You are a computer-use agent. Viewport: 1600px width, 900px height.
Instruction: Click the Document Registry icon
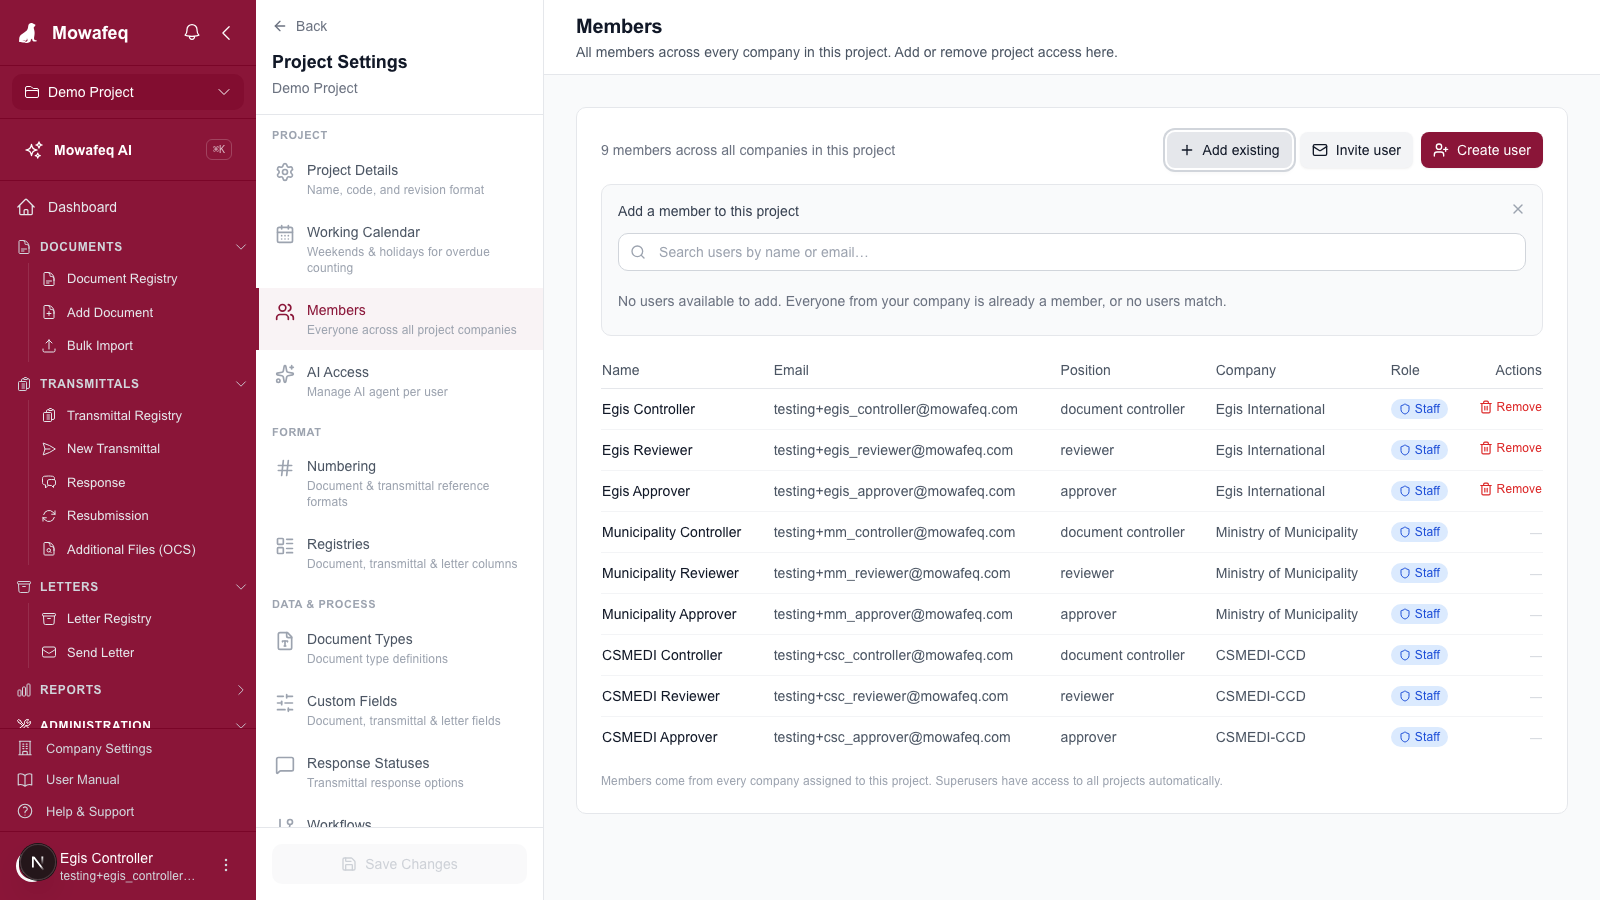49,279
